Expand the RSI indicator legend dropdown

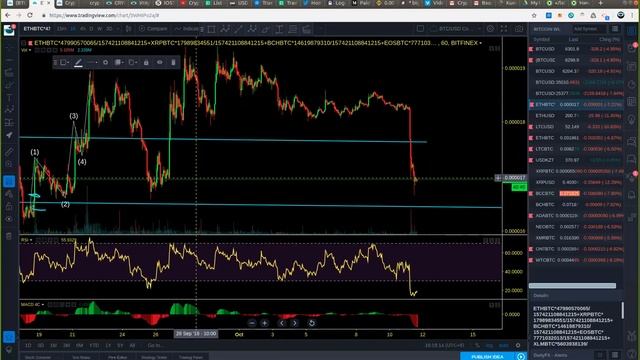(31, 240)
